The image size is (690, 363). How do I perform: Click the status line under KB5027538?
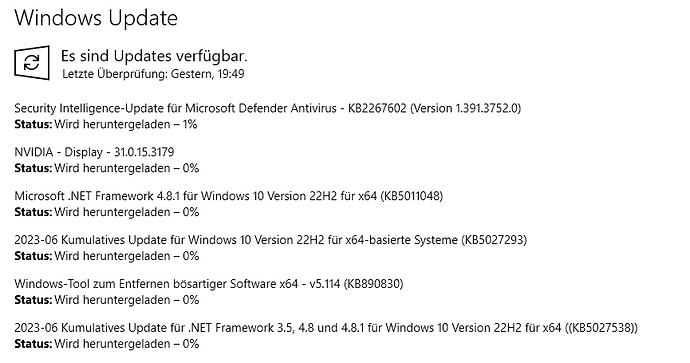(106, 344)
